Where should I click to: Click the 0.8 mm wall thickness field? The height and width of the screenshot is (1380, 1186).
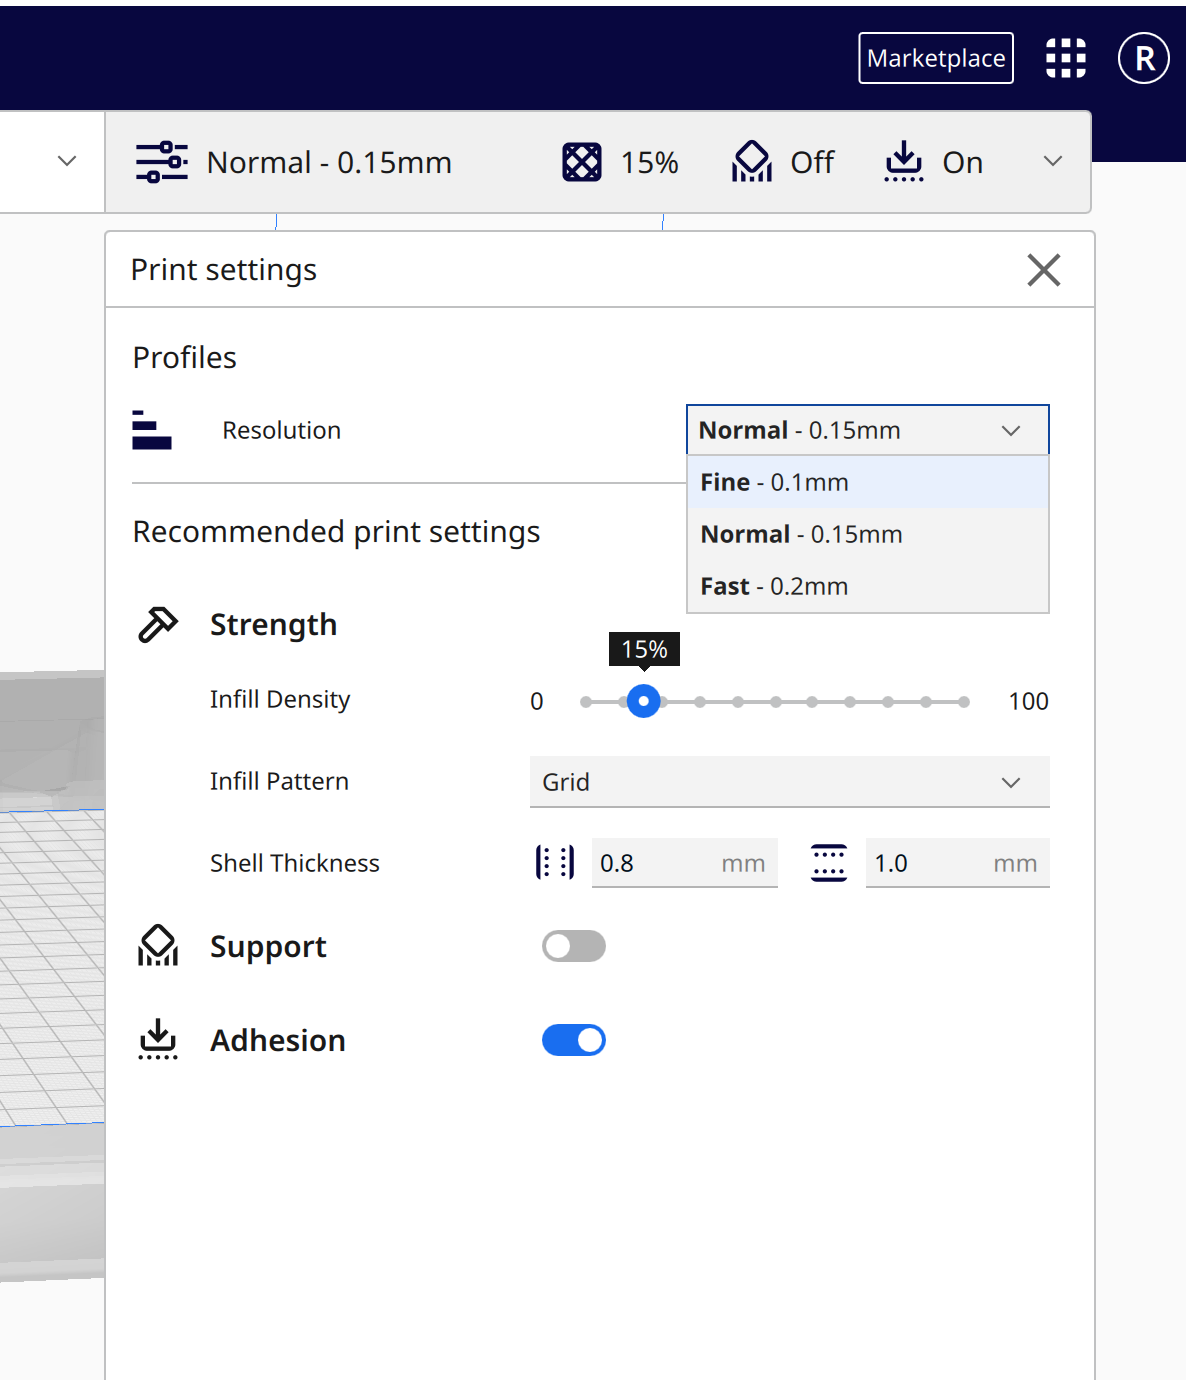pyautogui.click(x=660, y=863)
